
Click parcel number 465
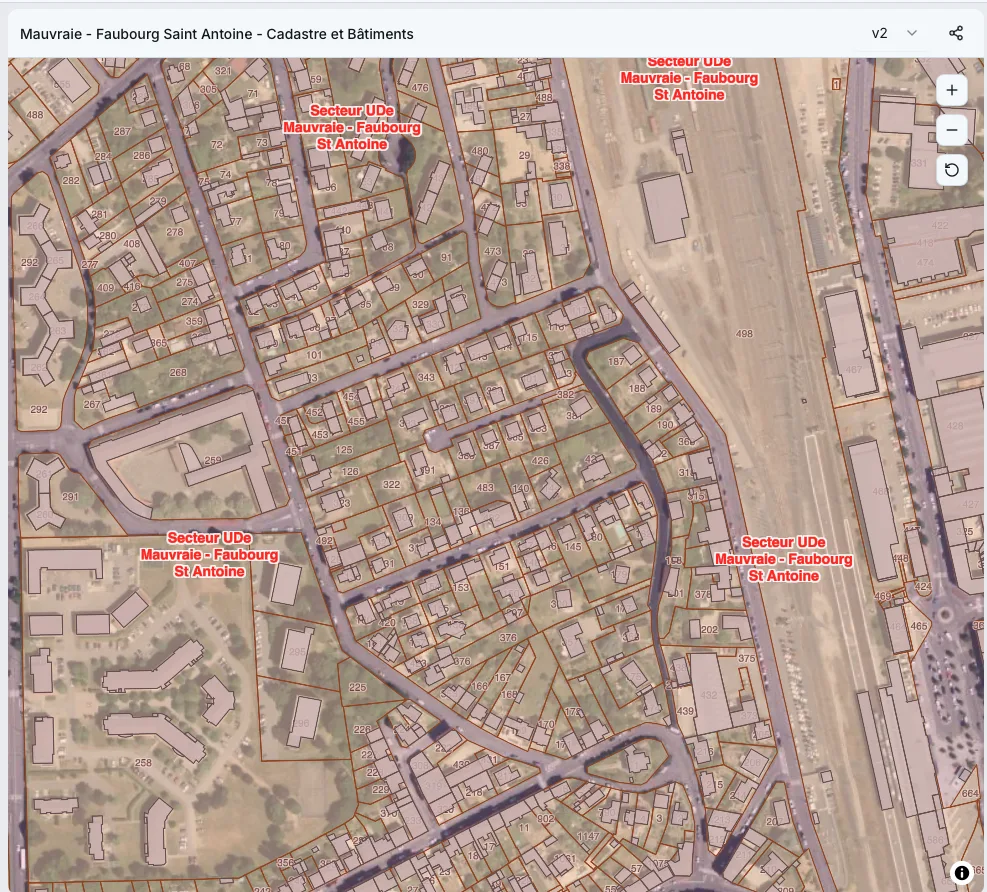(x=919, y=626)
